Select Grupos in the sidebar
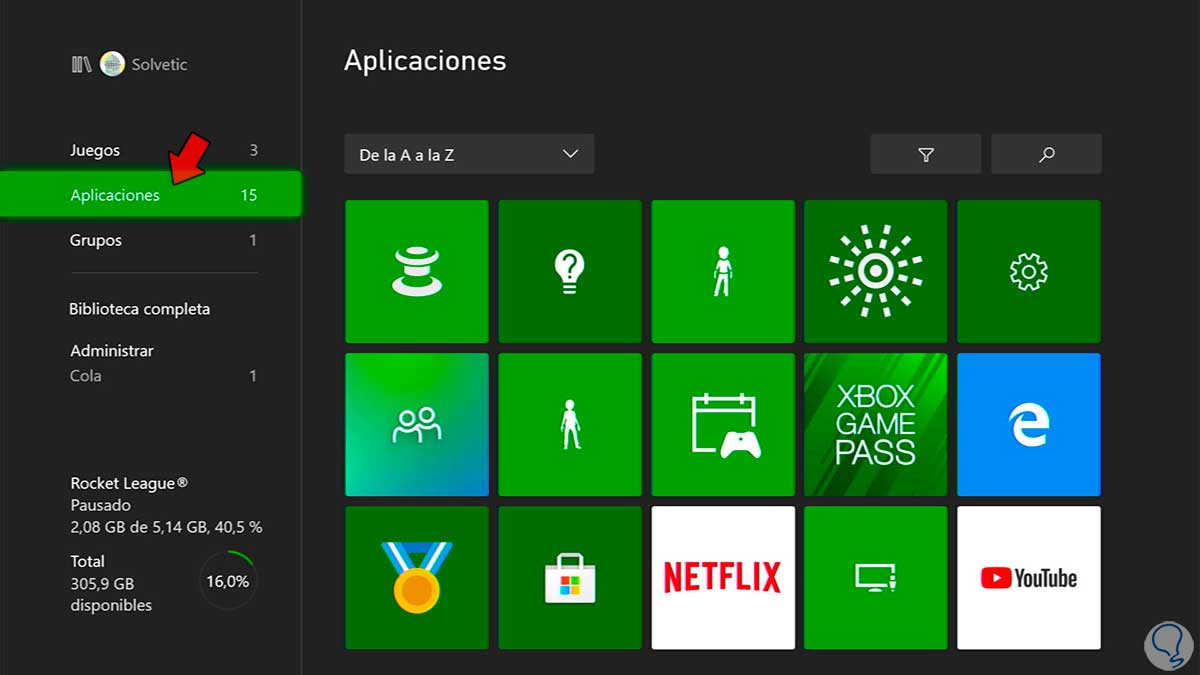The image size is (1200, 675). (164, 240)
